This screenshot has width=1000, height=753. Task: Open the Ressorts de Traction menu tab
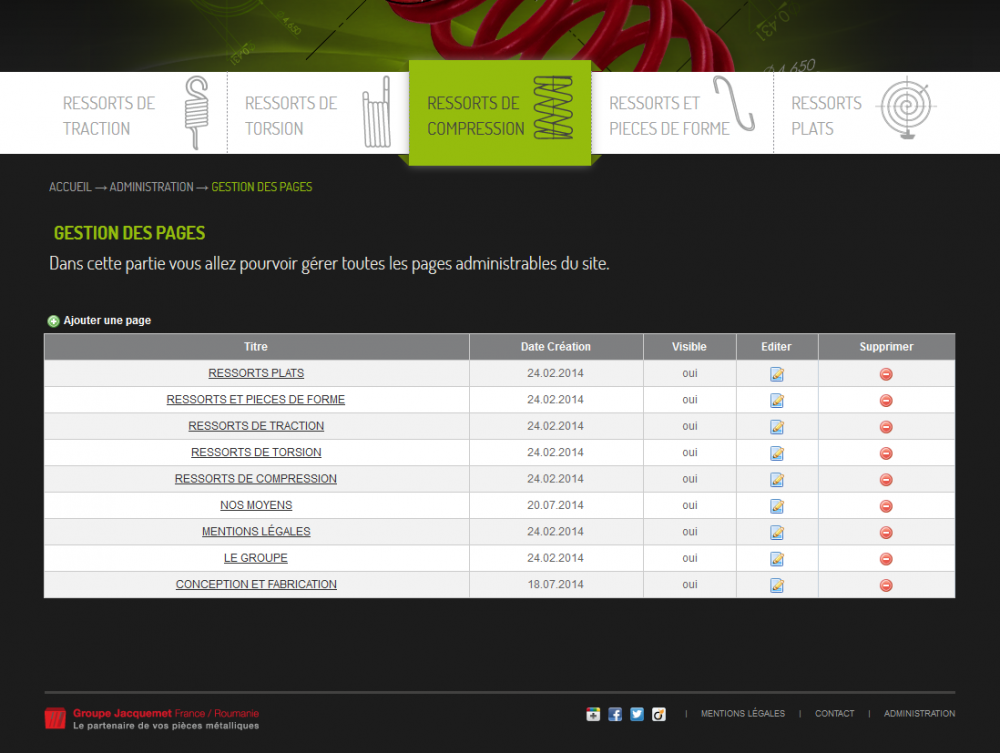[x=136, y=114]
